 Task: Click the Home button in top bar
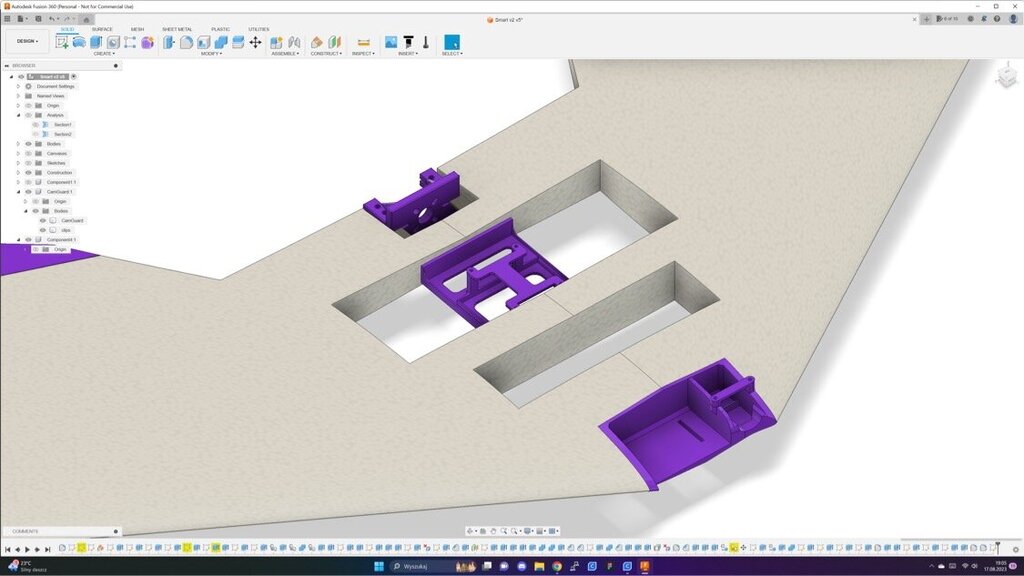coord(86,19)
